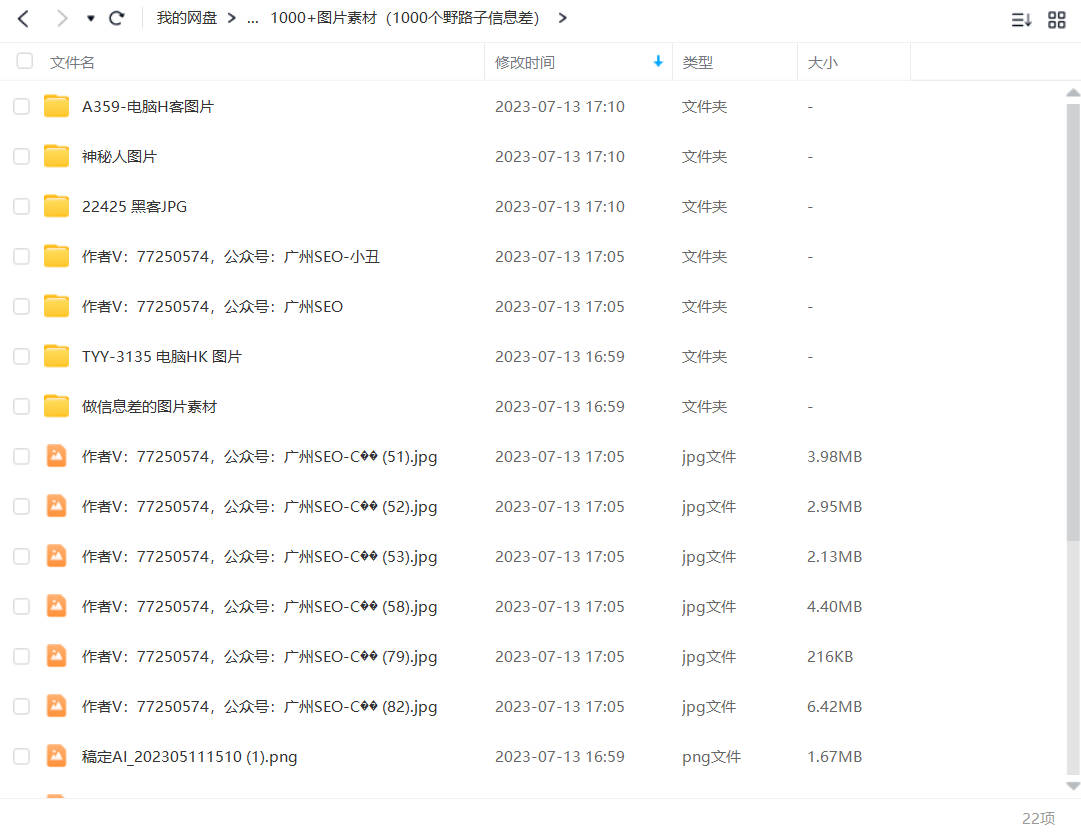Click the folder name 神秘人图片
The image size is (1081, 837).
(119, 157)
